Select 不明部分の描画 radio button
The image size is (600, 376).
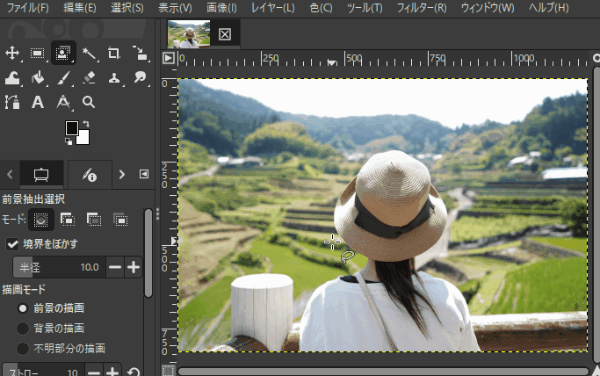[23, 348]
